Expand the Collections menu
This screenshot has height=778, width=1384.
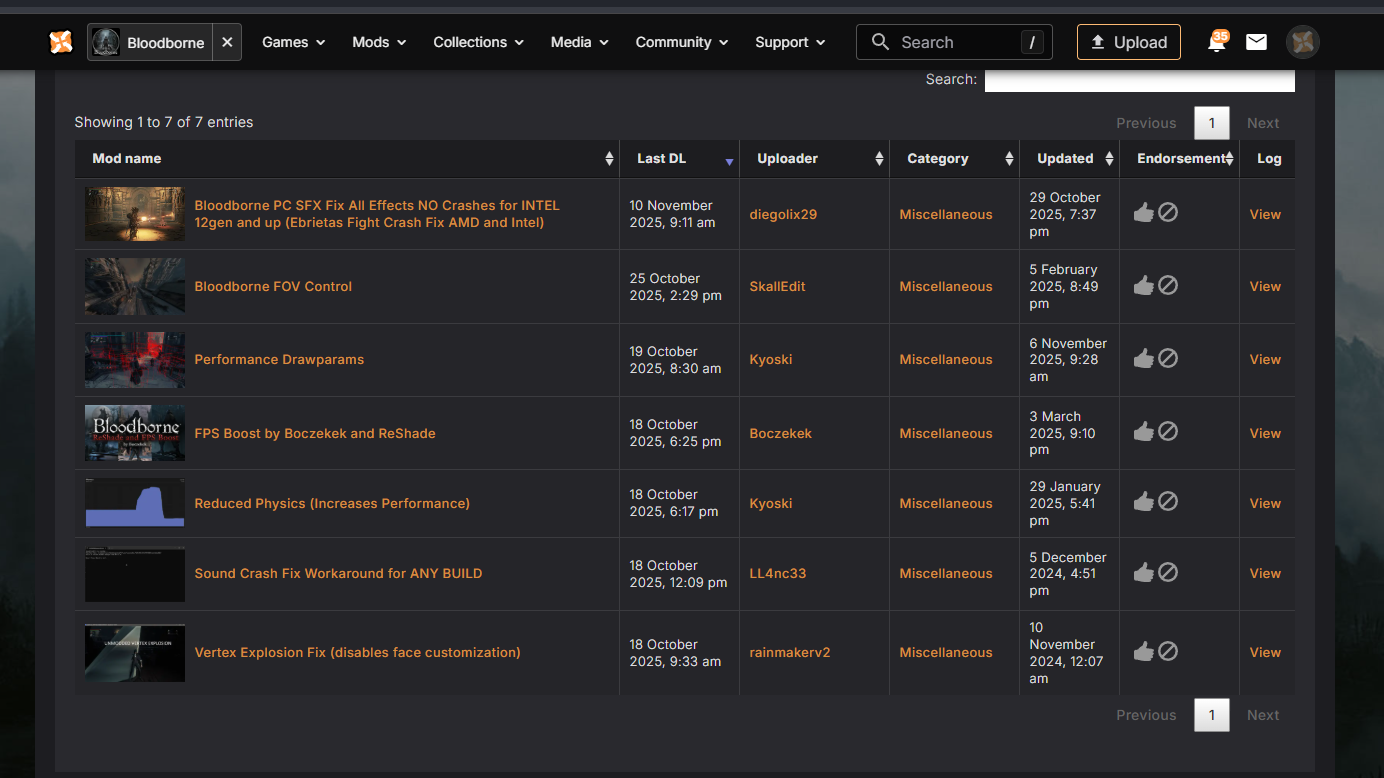pos(479,42)
